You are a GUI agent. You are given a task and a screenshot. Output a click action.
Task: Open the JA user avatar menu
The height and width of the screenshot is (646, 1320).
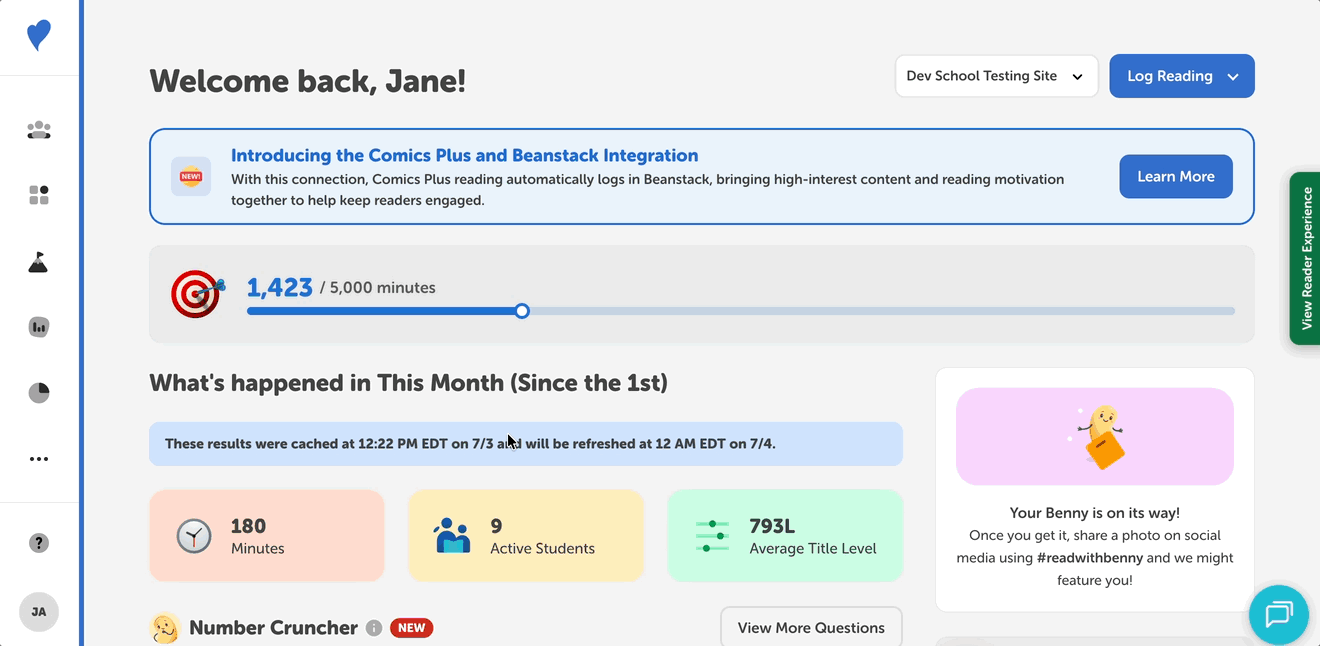click(39, 612)
